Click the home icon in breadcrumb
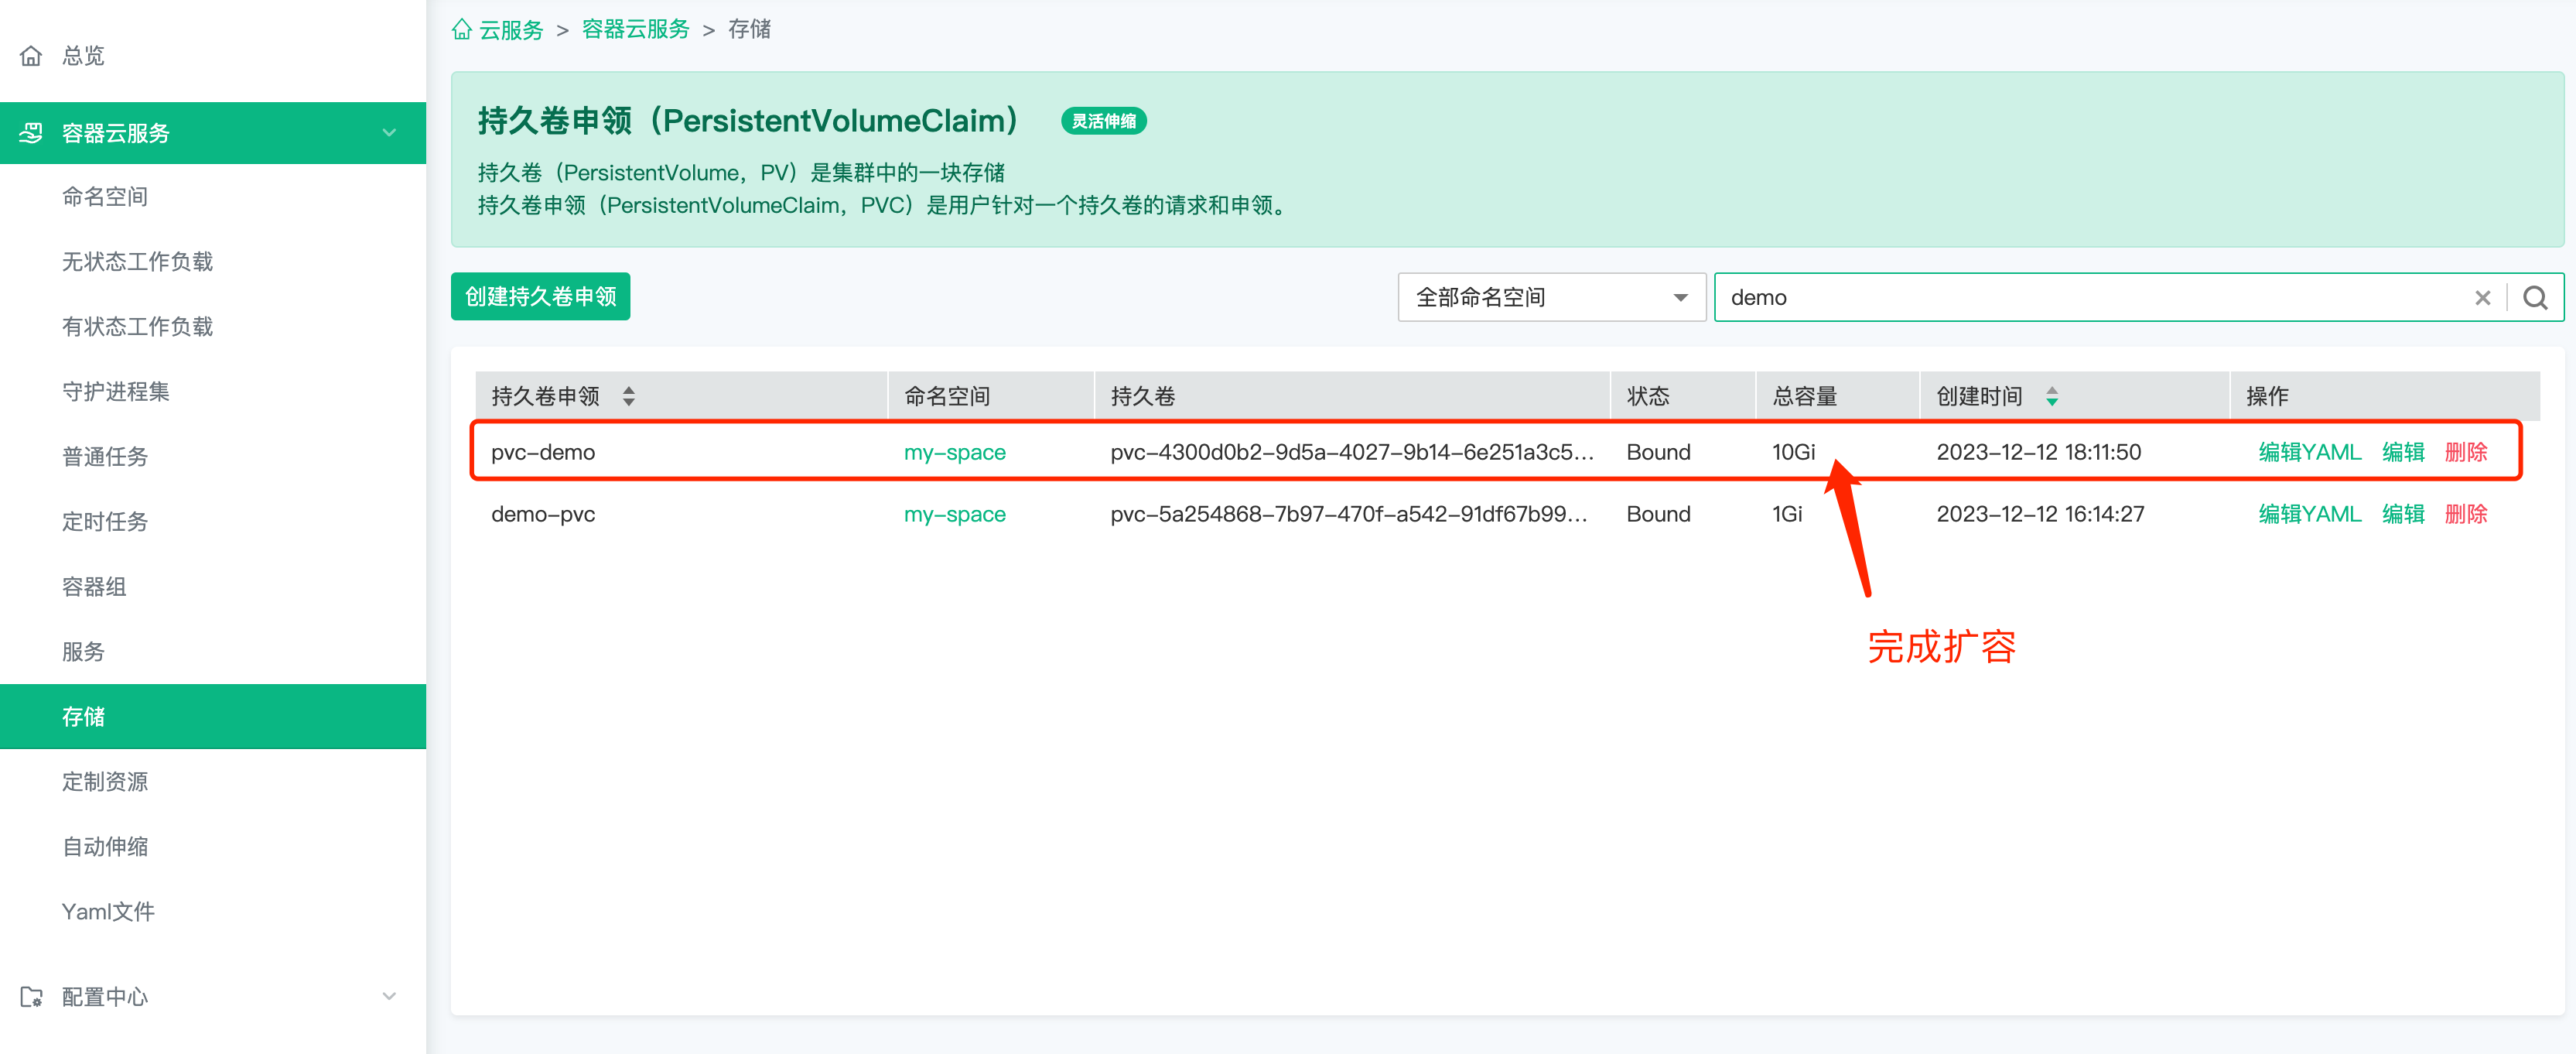Screen dimensions: 2576x1054 pyautogui.click(x=462, y=30)
